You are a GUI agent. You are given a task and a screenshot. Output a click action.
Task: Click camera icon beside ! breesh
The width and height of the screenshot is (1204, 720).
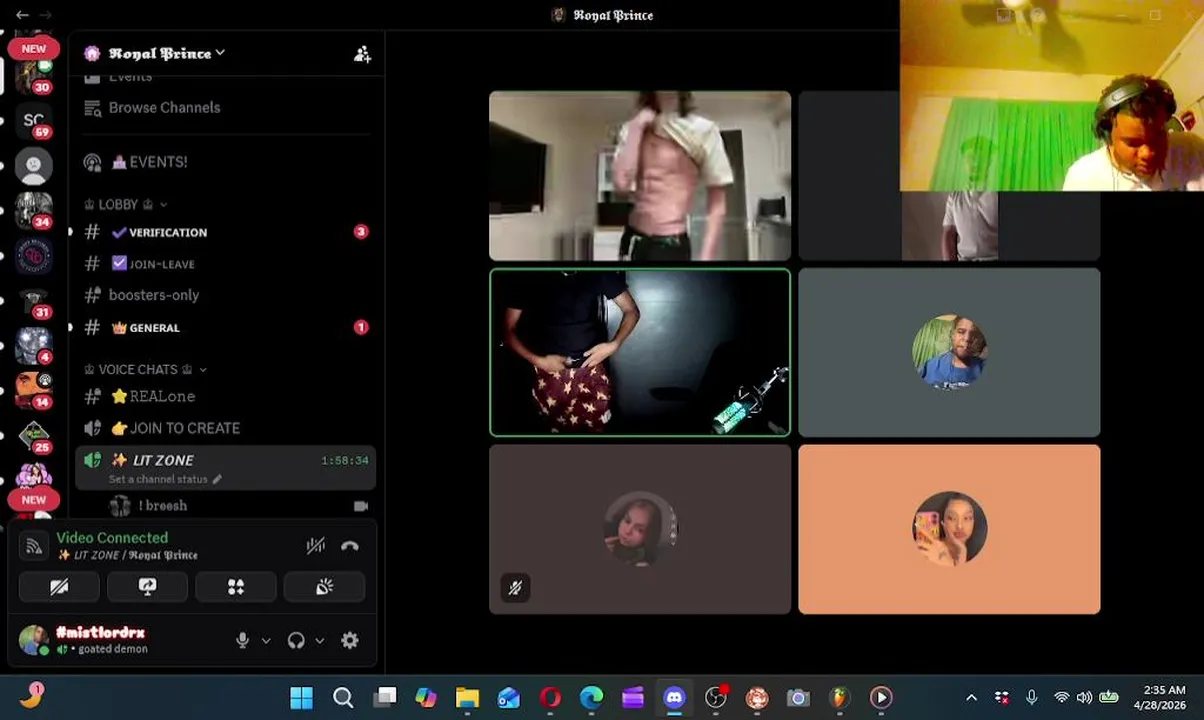pos(361,506)
